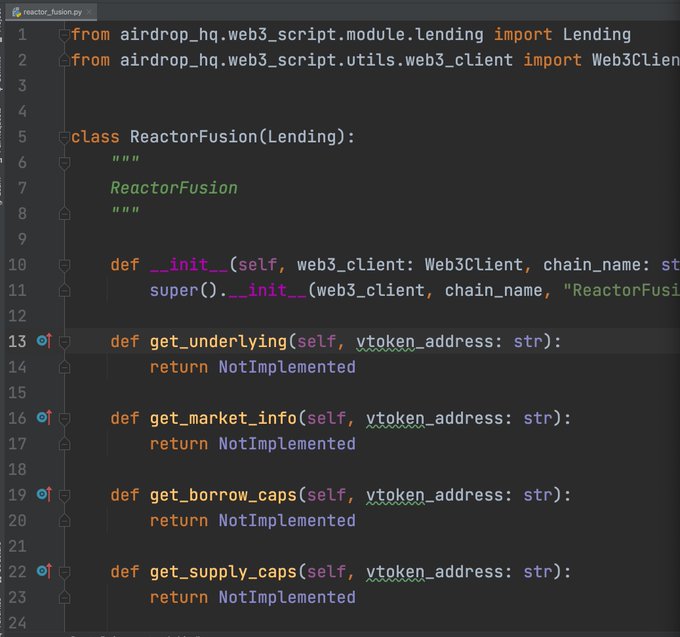Fold the get_market_info method at line 16
The height and width of the screenshot is (637, 680).
64,418
